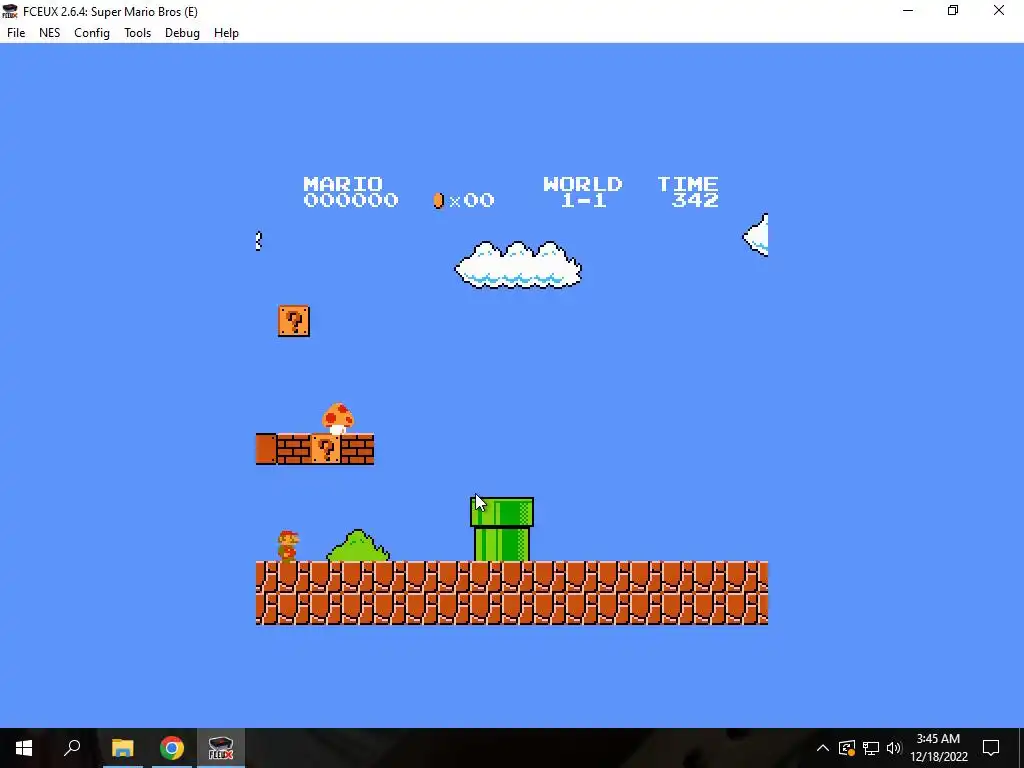The width and height of the screenshot is (1024, 768).
Task: Open the NES menu
Action: click(x=50, y=33)
